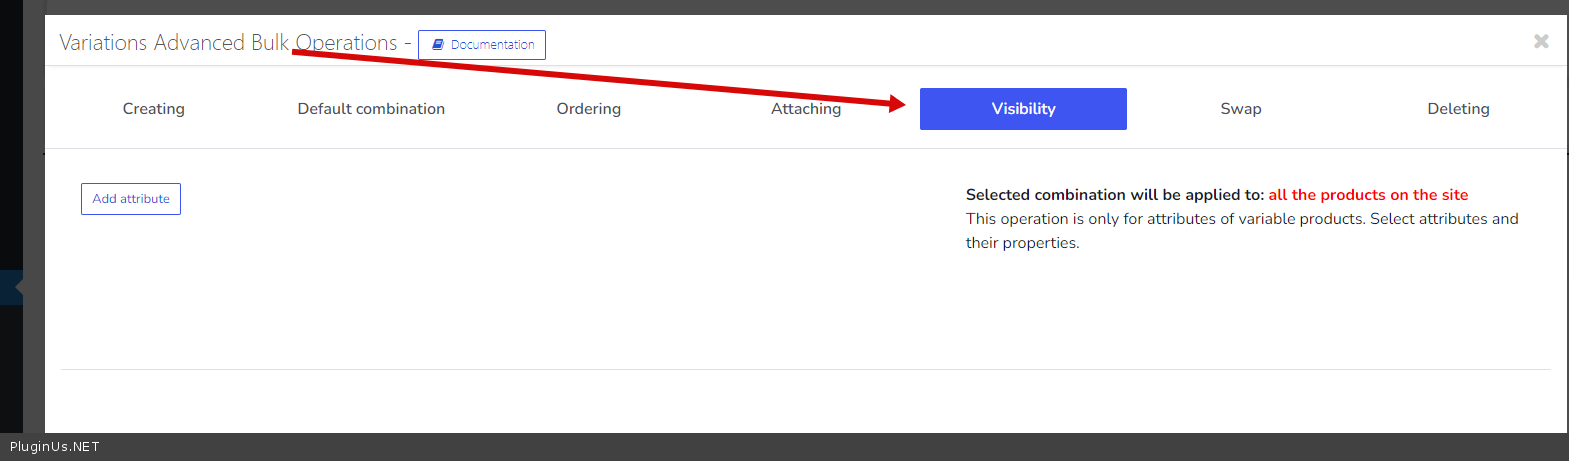Close the Variations Advanced Bulk Operations dialog

pyautogui.click(x=1541, y=41)
